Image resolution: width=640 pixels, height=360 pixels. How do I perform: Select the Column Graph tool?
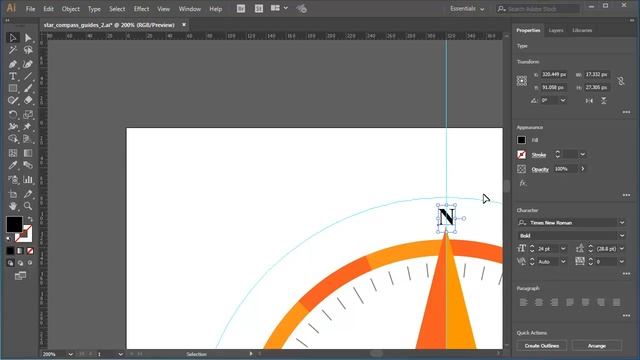(x=28, y=180)
